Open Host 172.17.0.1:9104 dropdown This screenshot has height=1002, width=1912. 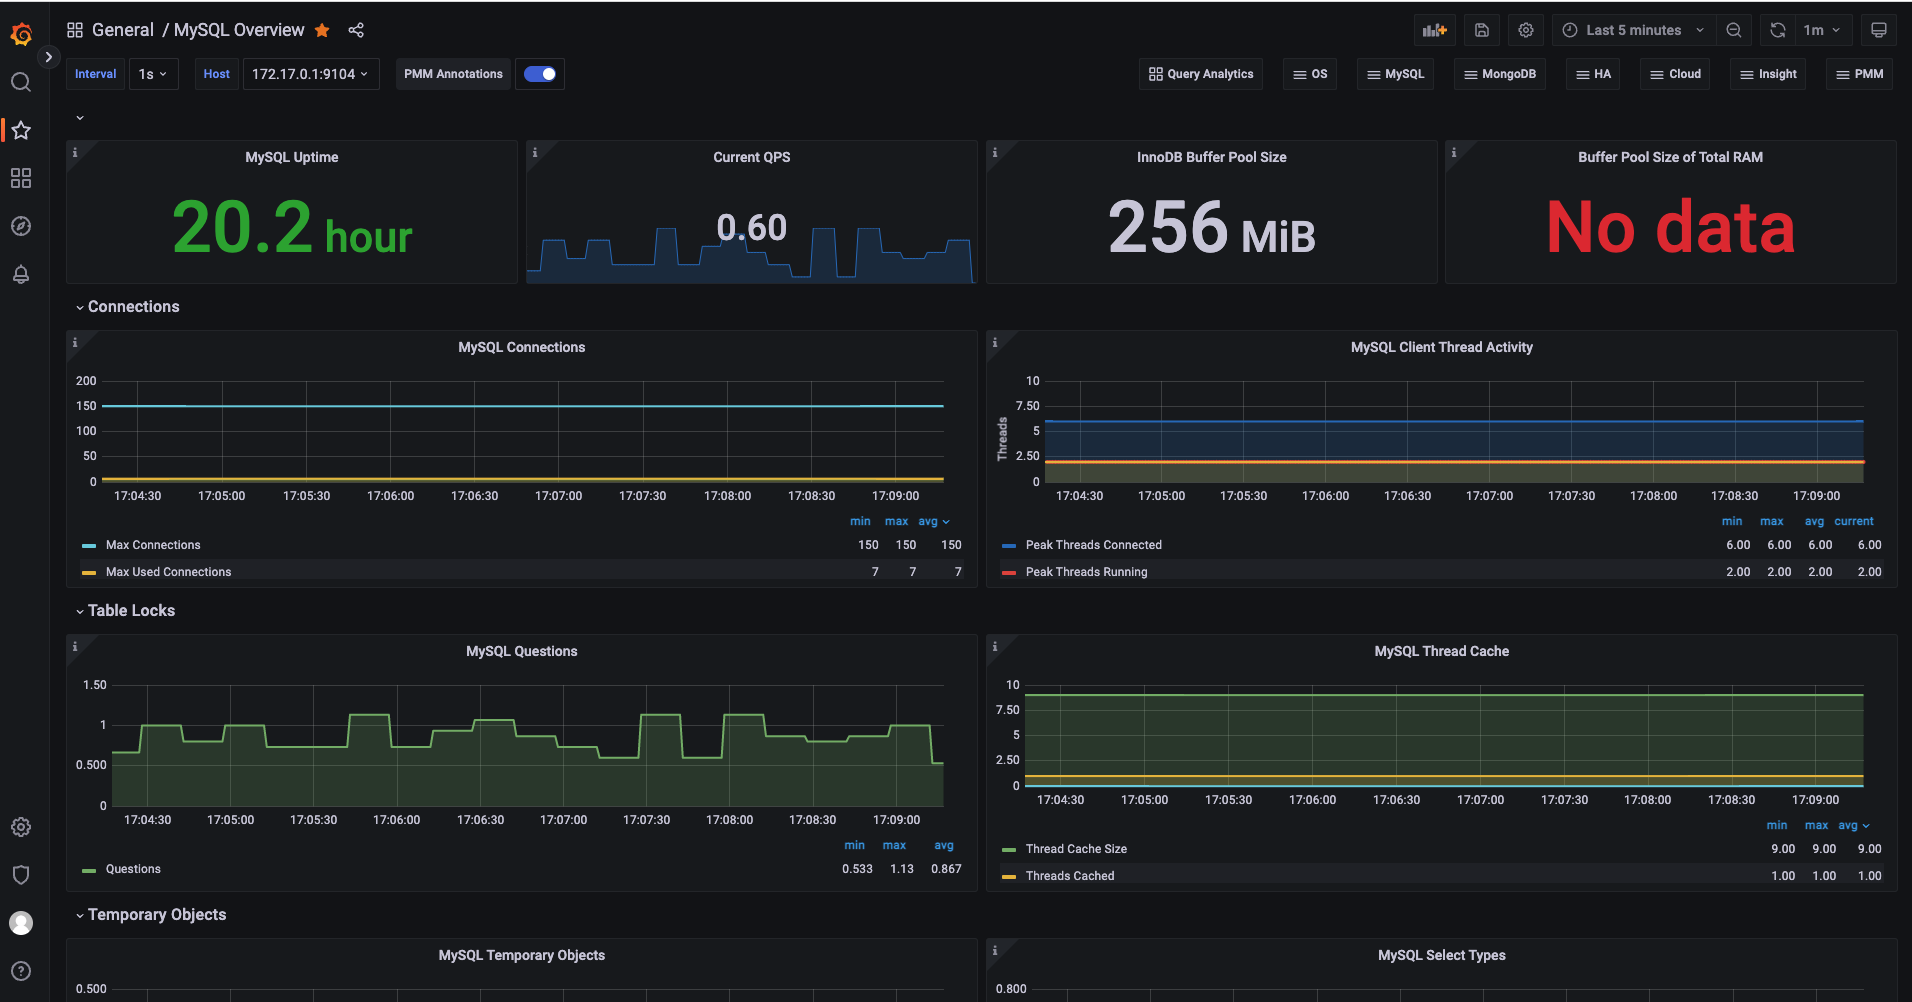pyautogui.click(x=311, y=74)
